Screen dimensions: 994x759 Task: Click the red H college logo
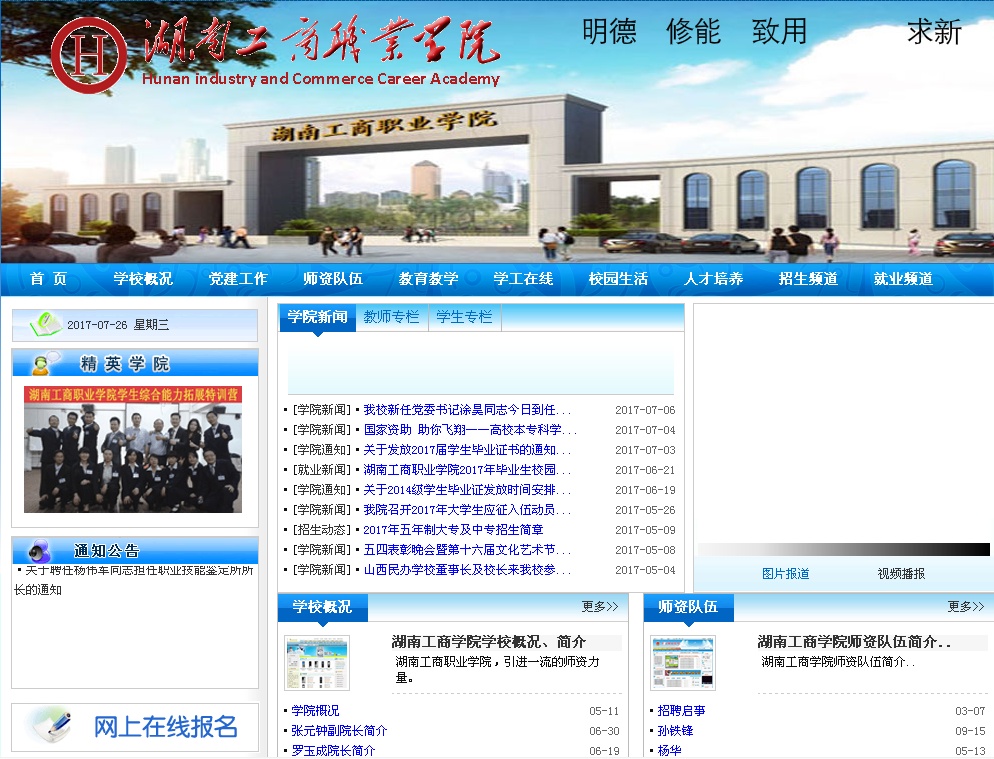click(89, 55)
